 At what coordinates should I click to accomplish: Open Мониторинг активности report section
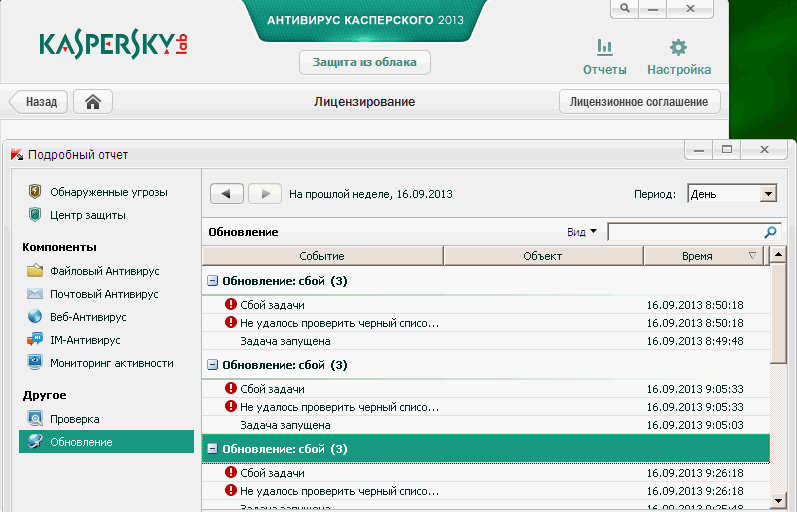(x=111, y=363)
